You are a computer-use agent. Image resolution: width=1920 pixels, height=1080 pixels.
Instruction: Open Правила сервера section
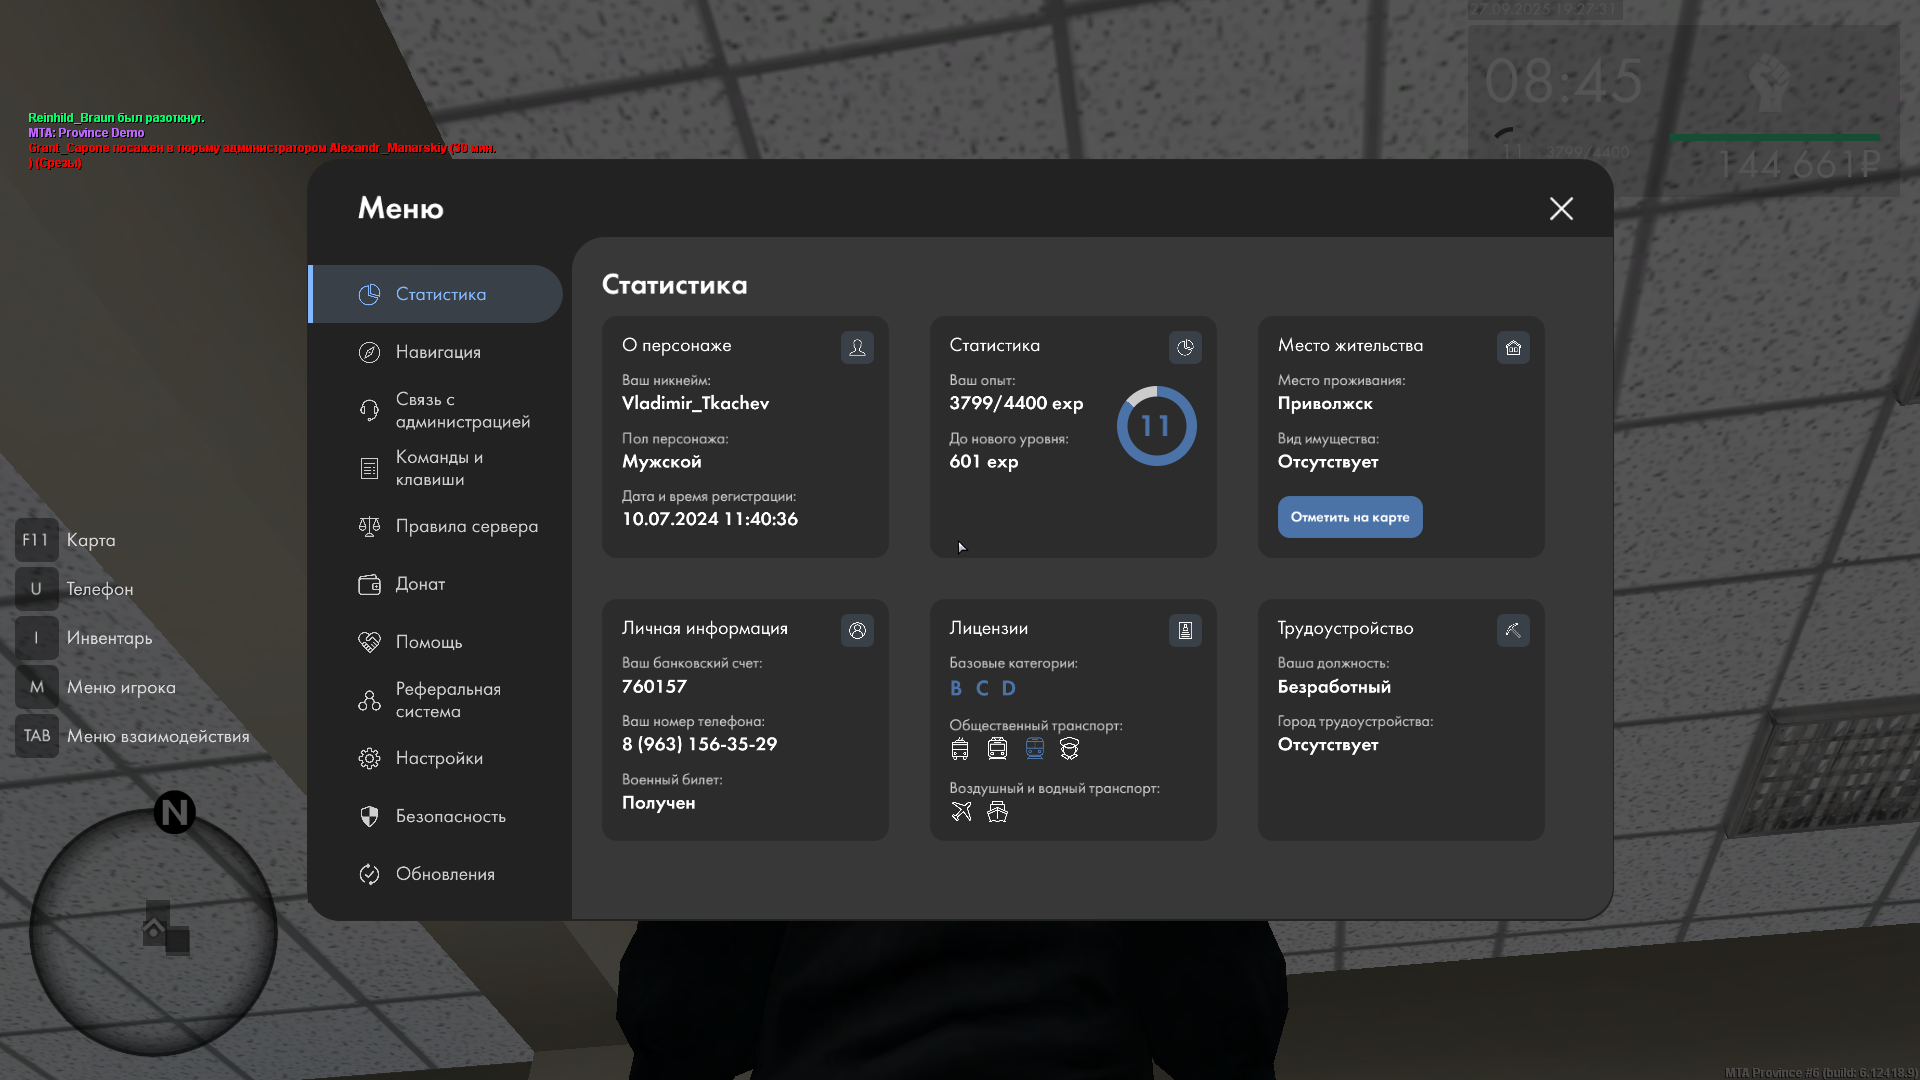[466, 526]
